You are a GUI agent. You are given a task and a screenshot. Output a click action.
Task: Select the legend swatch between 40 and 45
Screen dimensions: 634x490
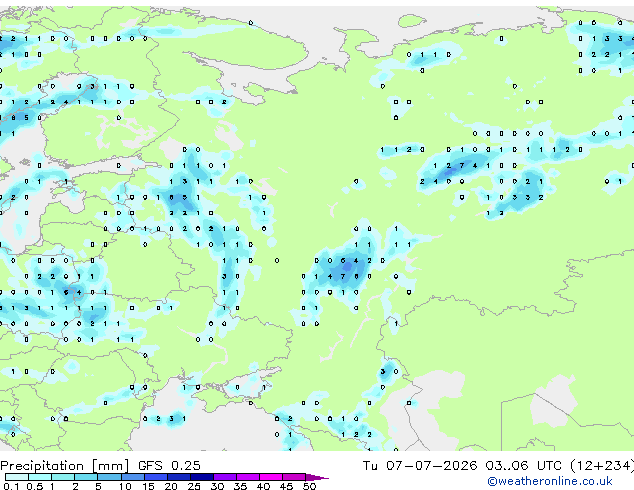tap(271, 477)
